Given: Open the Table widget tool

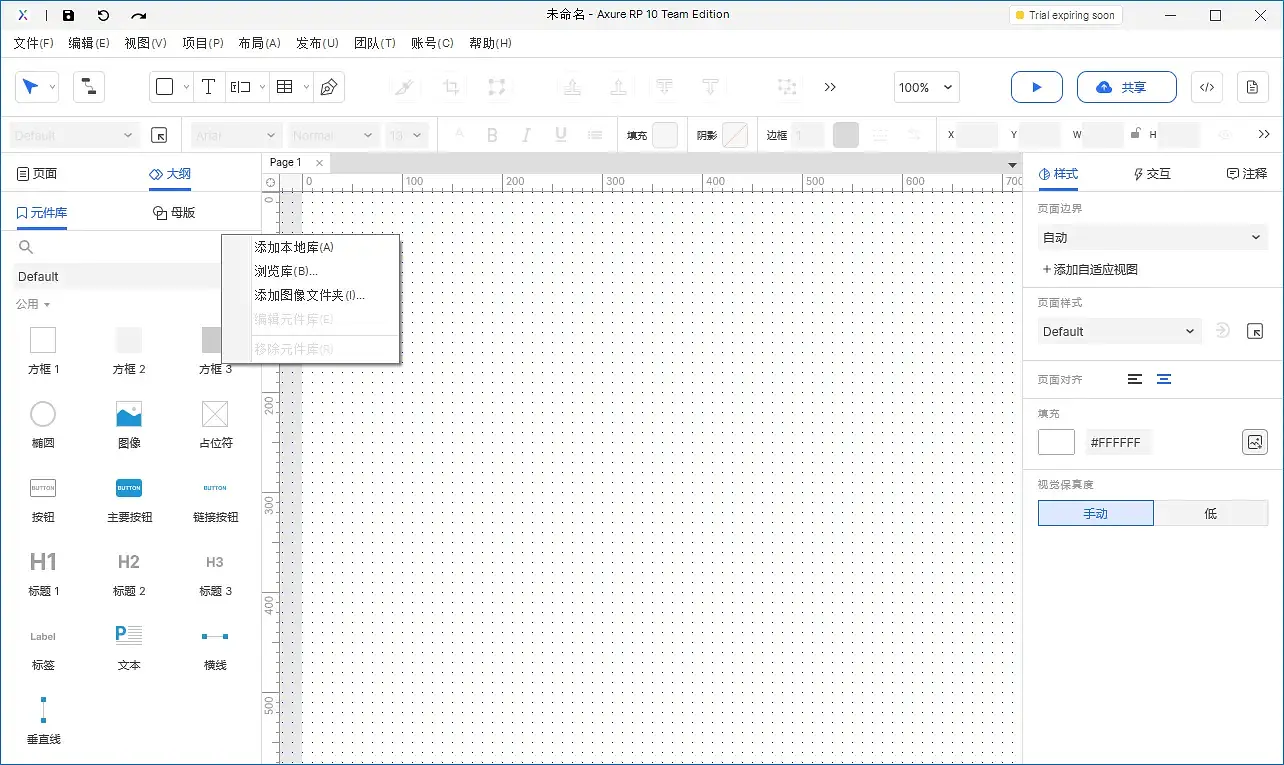Looking at the screenshot, I should 283,87.
